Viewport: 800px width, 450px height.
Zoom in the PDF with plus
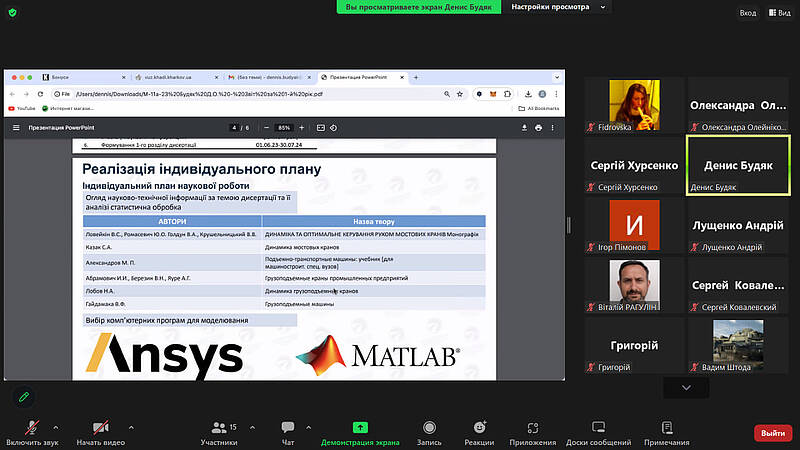click(302, 128)
